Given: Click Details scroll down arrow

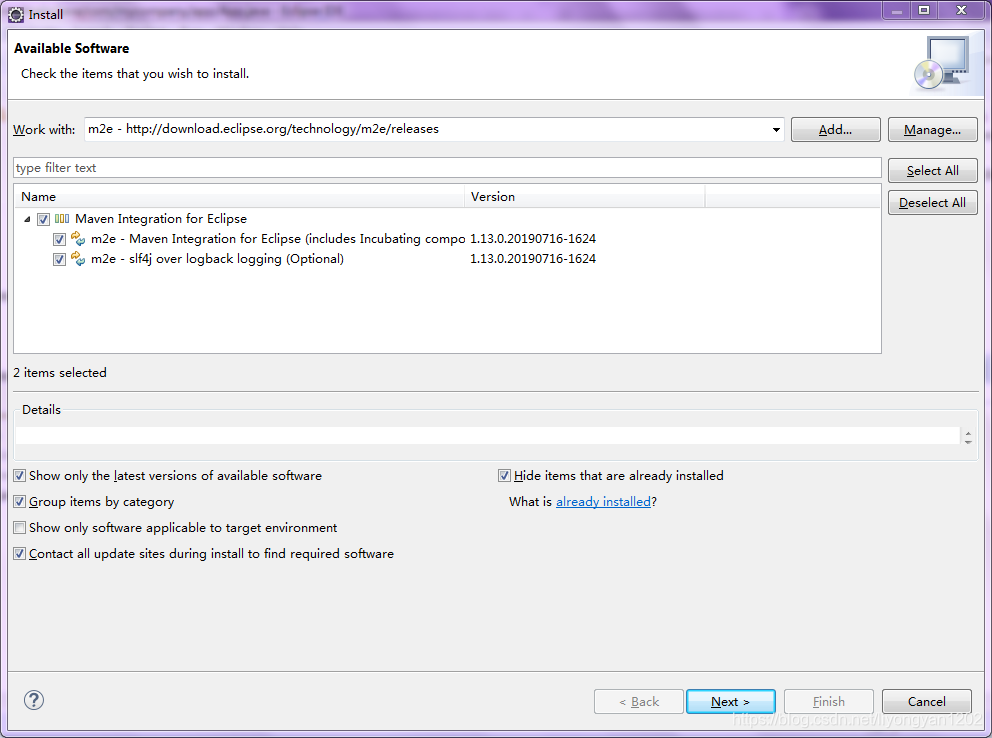Looking at the screenshot, I should pyautogui.click(x=968, y=441).
